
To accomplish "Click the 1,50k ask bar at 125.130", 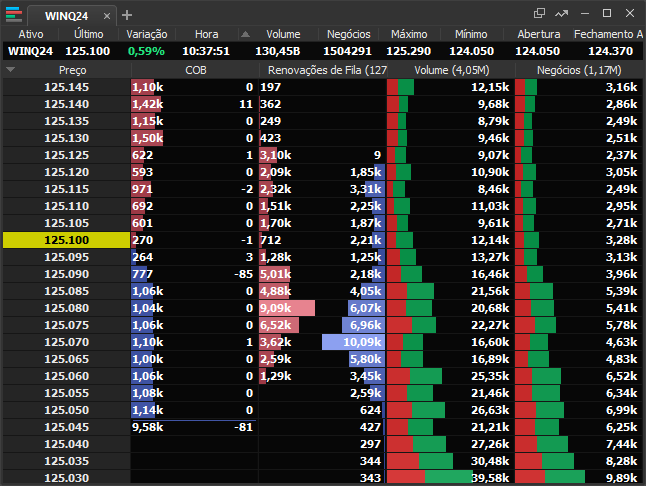I will [x=147, y=138].
